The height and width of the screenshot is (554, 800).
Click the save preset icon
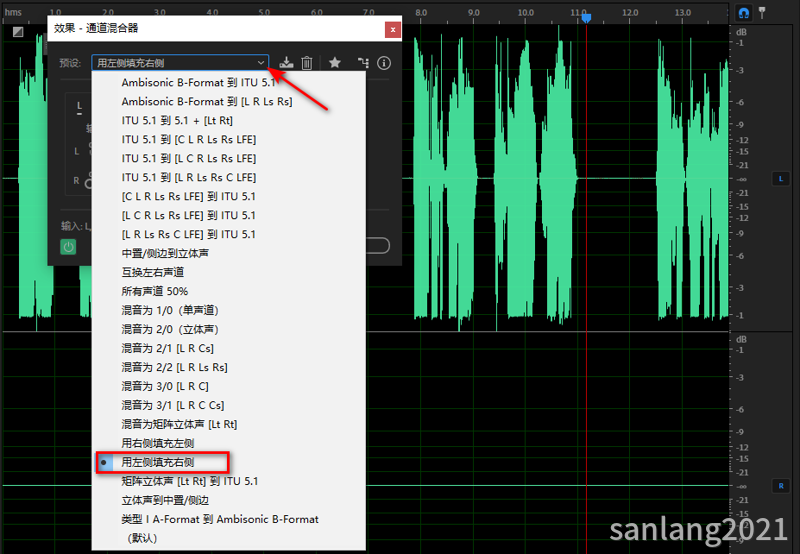pyautogui.click(x=287, y=63)
